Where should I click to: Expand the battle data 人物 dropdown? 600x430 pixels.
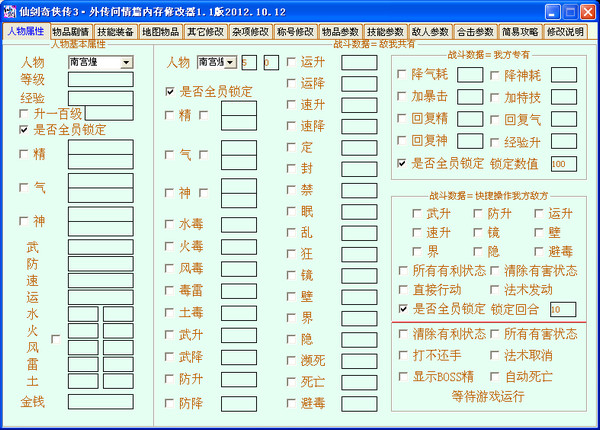click(230, 62)
